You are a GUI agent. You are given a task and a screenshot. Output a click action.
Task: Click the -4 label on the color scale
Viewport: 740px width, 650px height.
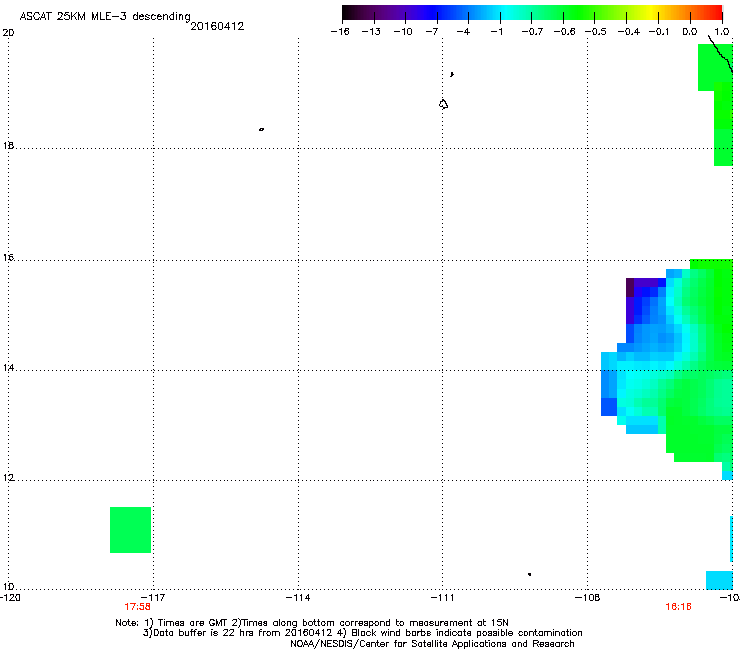tap(463, 32)
